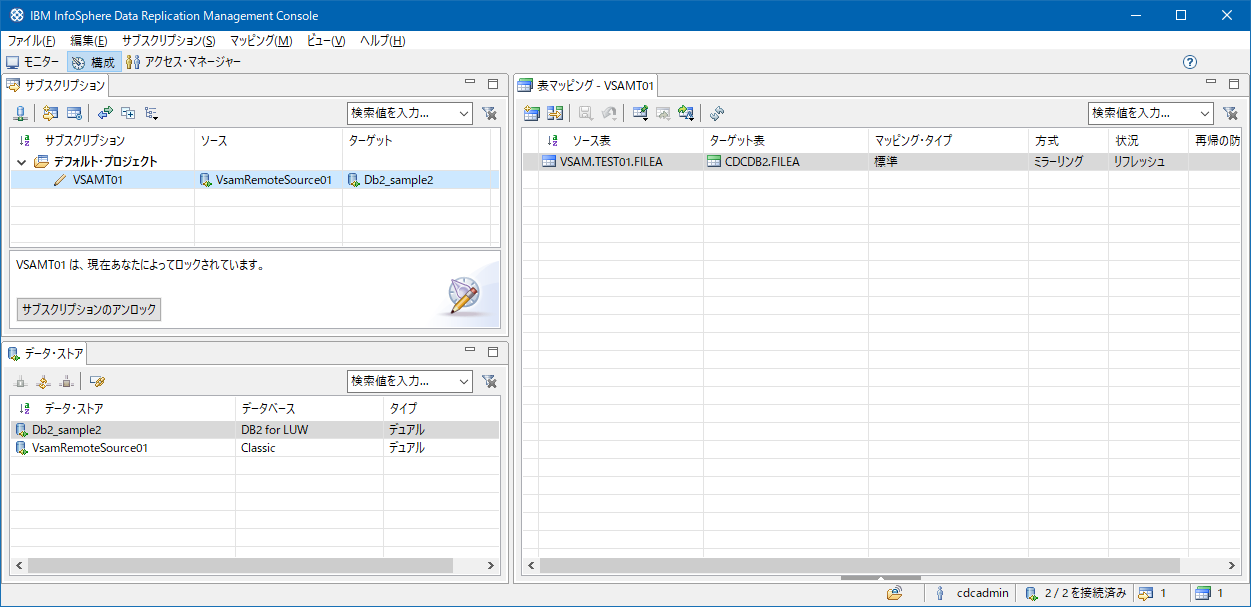Select the VSAMT01 subscription row
Viewport: 1251px width, 607px height.
tap(255, 180)
